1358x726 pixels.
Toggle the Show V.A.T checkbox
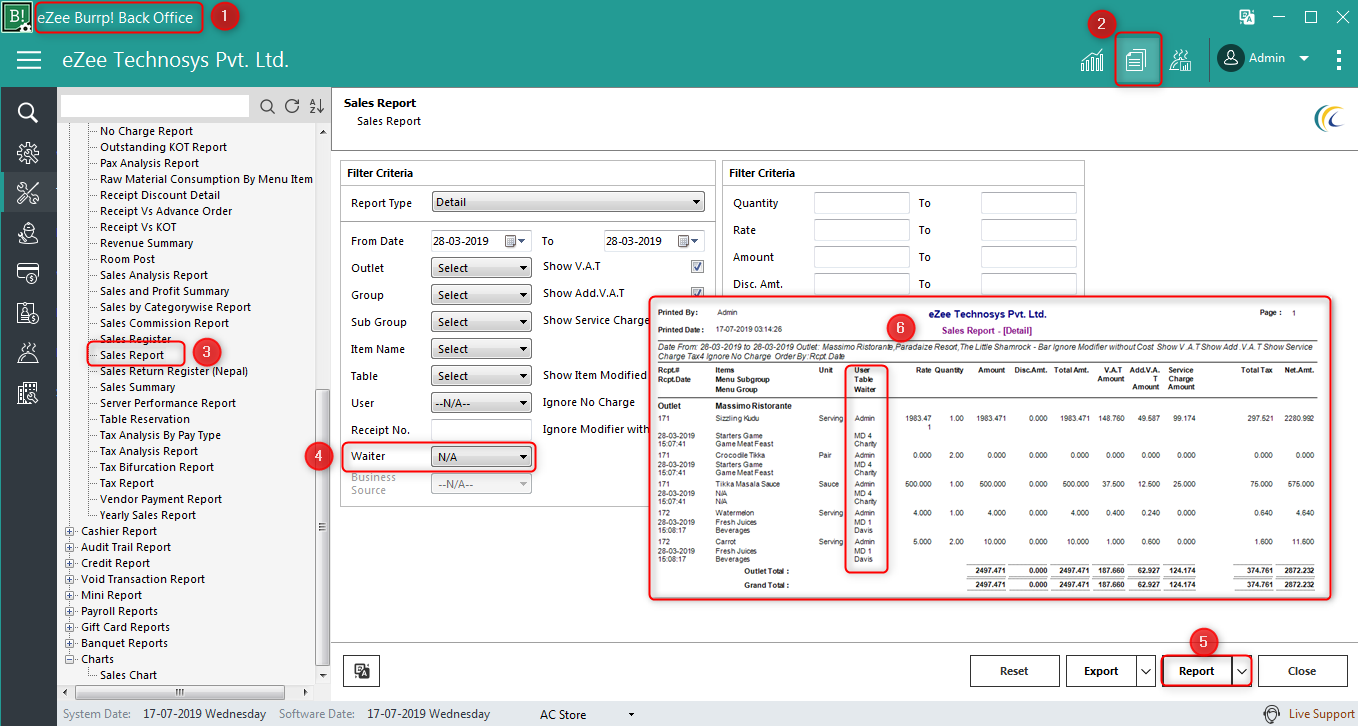point(697,267)
